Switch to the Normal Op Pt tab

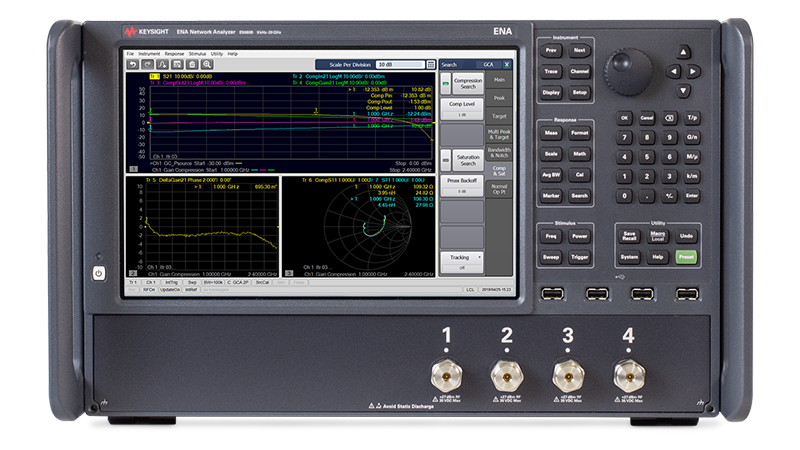[x=499, y=189]
